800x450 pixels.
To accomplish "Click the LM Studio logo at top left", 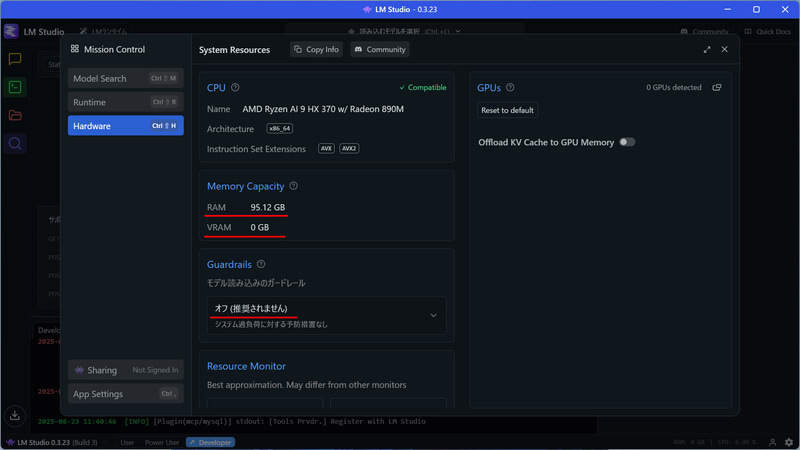I will pos(11,31).
